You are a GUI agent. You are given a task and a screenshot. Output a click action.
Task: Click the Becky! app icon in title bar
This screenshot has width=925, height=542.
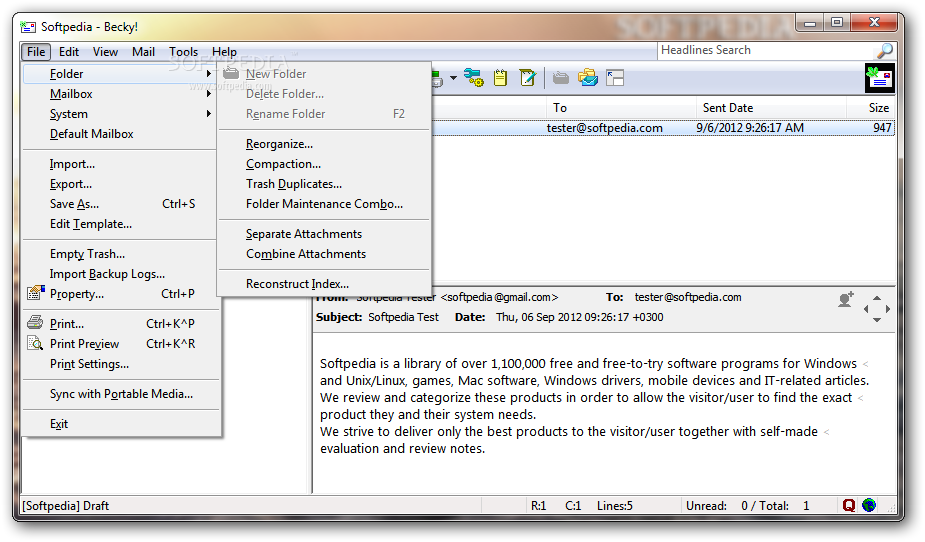[28, 27]
